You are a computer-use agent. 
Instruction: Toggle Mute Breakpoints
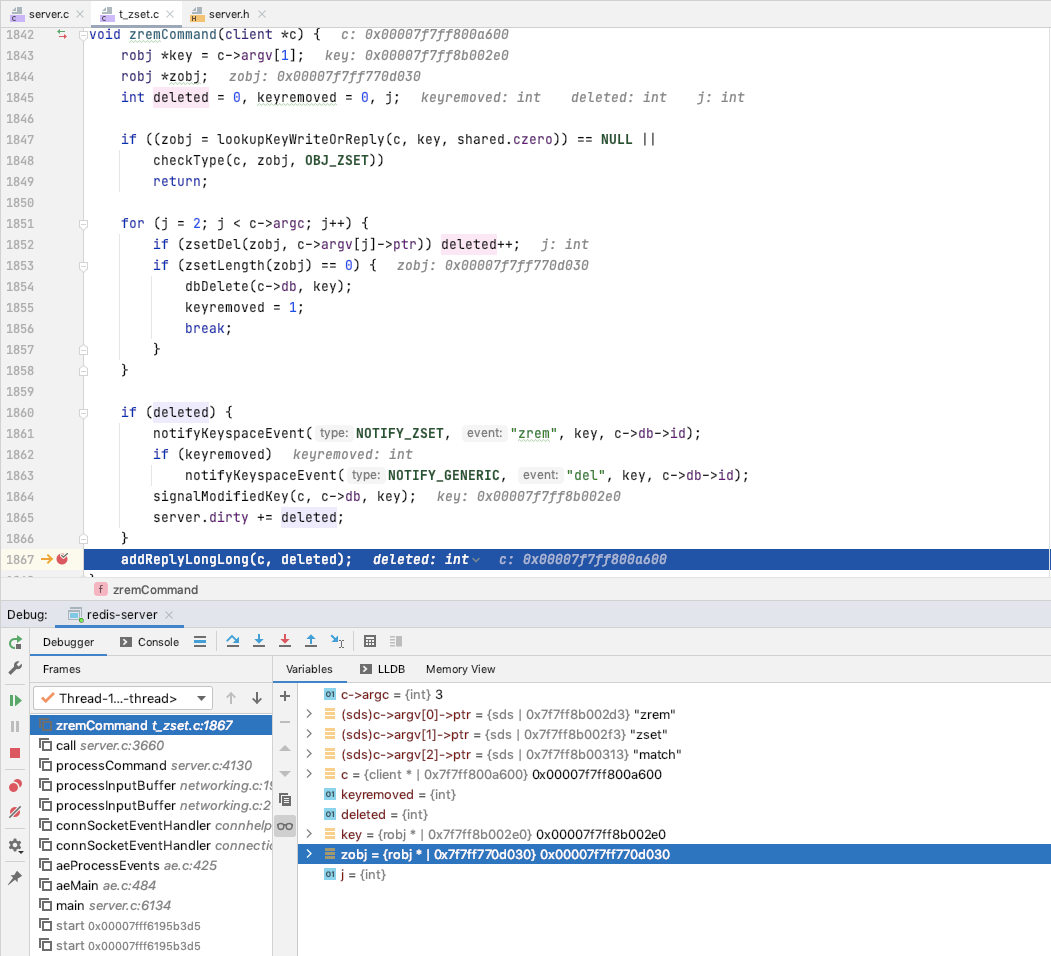[x=15, y=812]
